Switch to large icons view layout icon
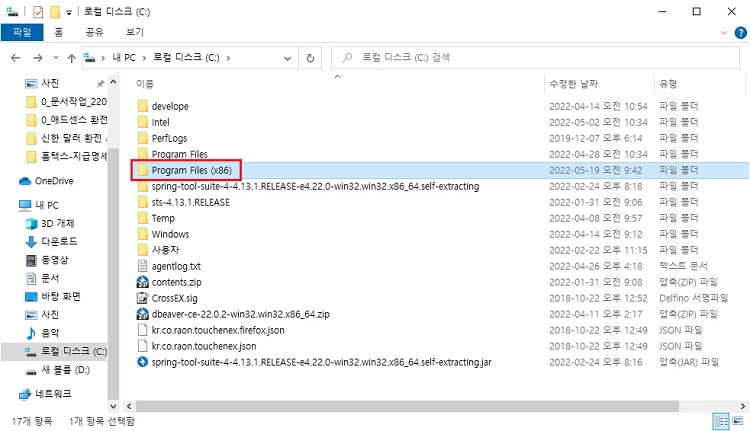Screen dimensions: 750x431 738,421
